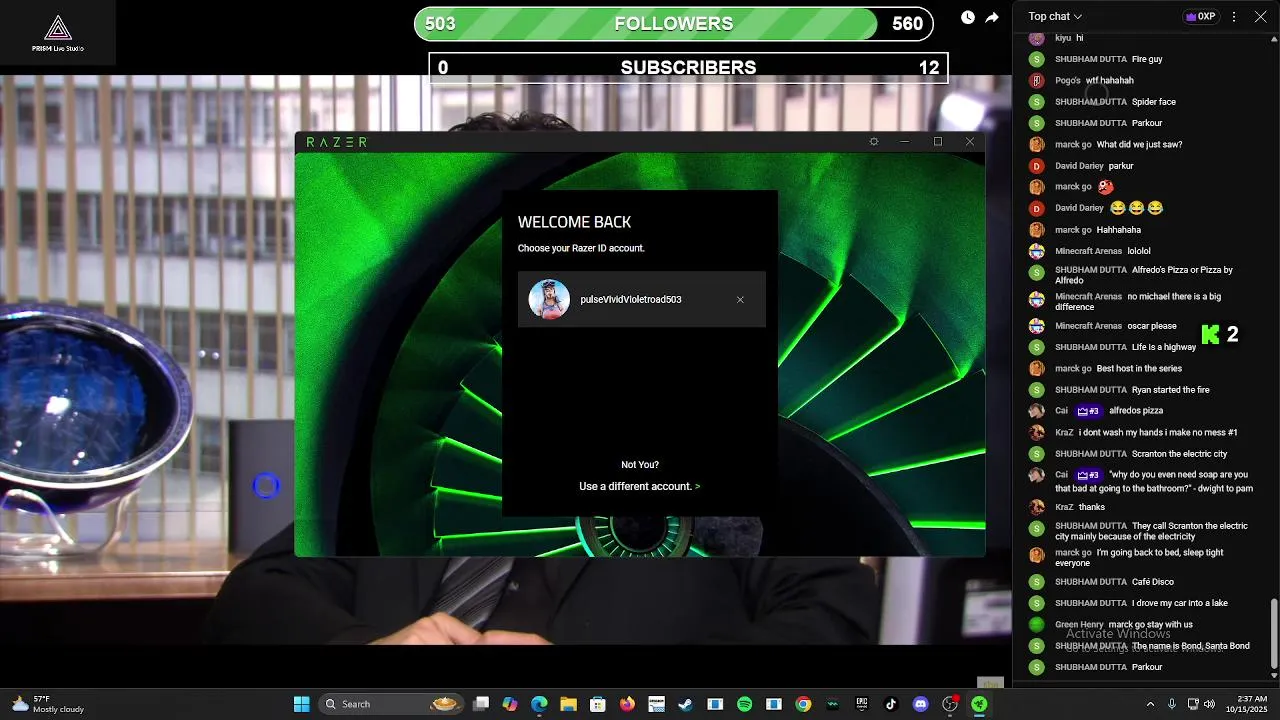Click Pogo's "wtf hahahah" message
The image size is (1280, 720).
(x=1110, y=80)
